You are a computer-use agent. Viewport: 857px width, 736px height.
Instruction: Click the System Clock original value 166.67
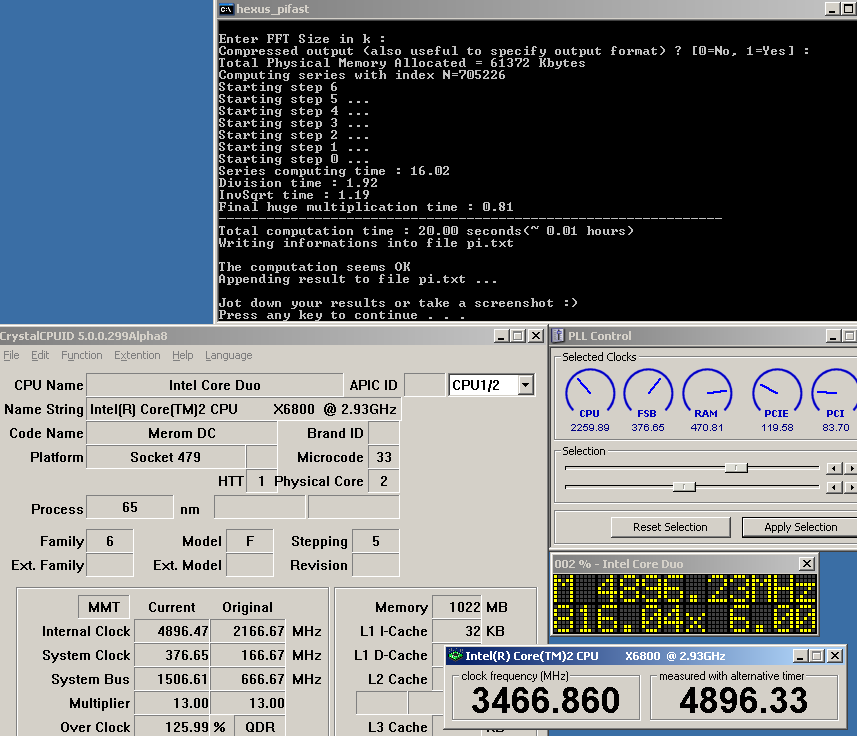click(x=248, y=655)
